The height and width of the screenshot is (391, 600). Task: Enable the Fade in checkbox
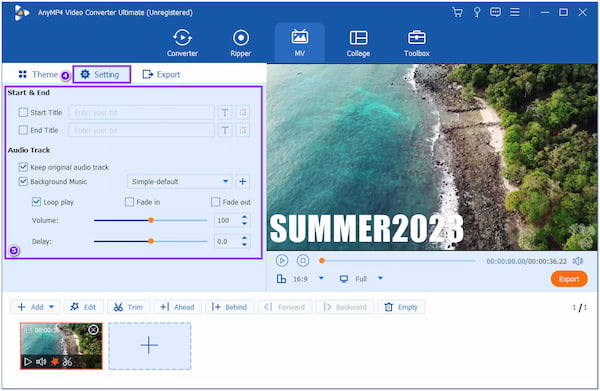point(129,202)
